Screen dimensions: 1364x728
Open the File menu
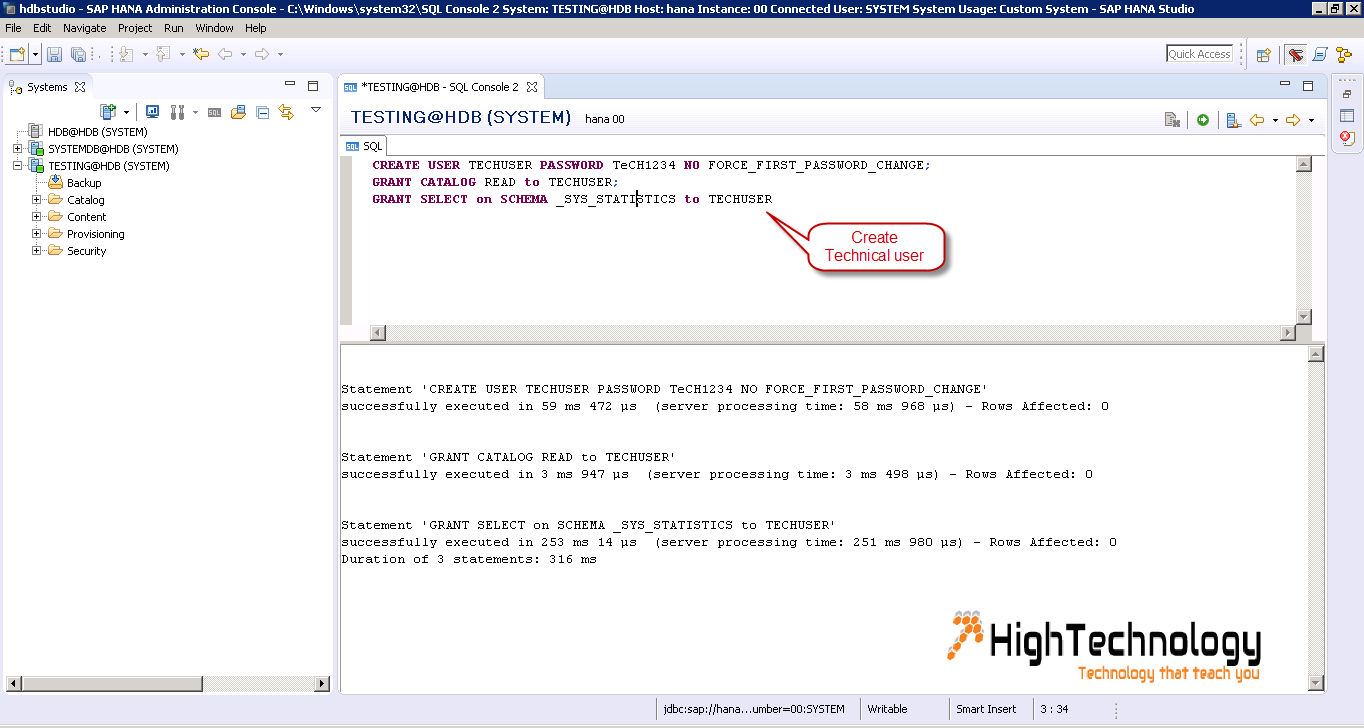pos(13,28)
